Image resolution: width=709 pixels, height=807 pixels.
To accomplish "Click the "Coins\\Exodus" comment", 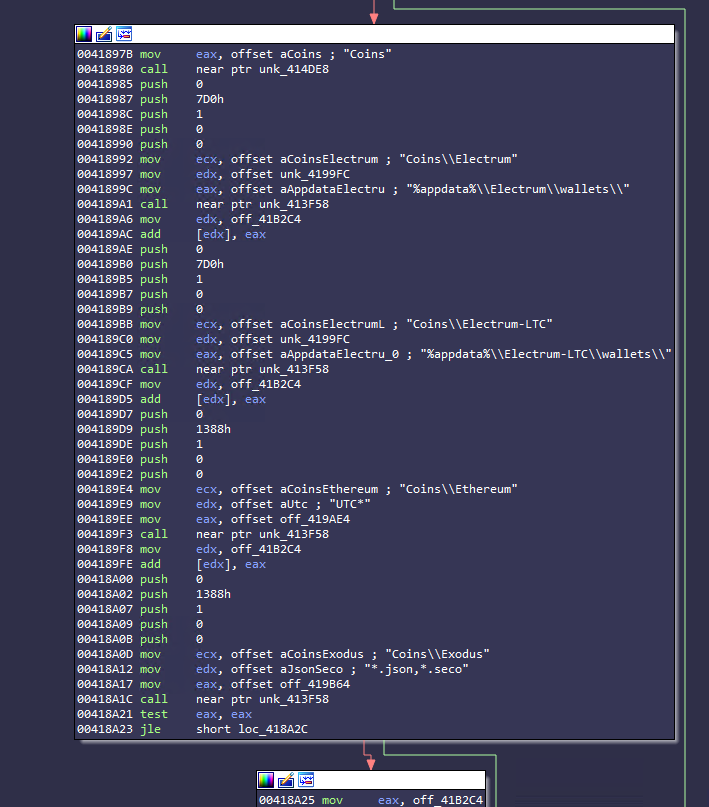I will coord(437,654).
